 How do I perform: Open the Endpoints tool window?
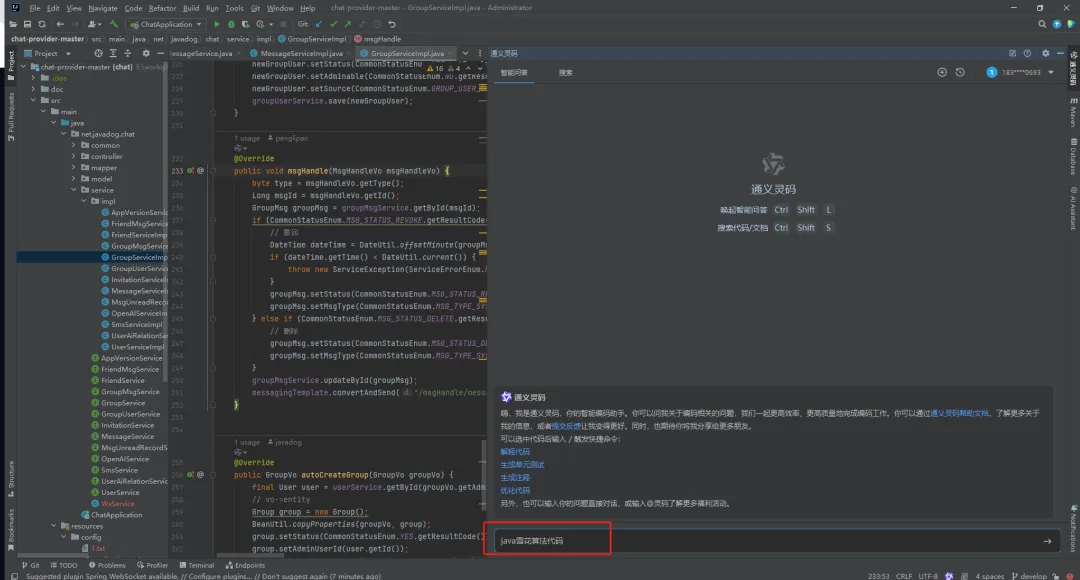click(245, 566)
